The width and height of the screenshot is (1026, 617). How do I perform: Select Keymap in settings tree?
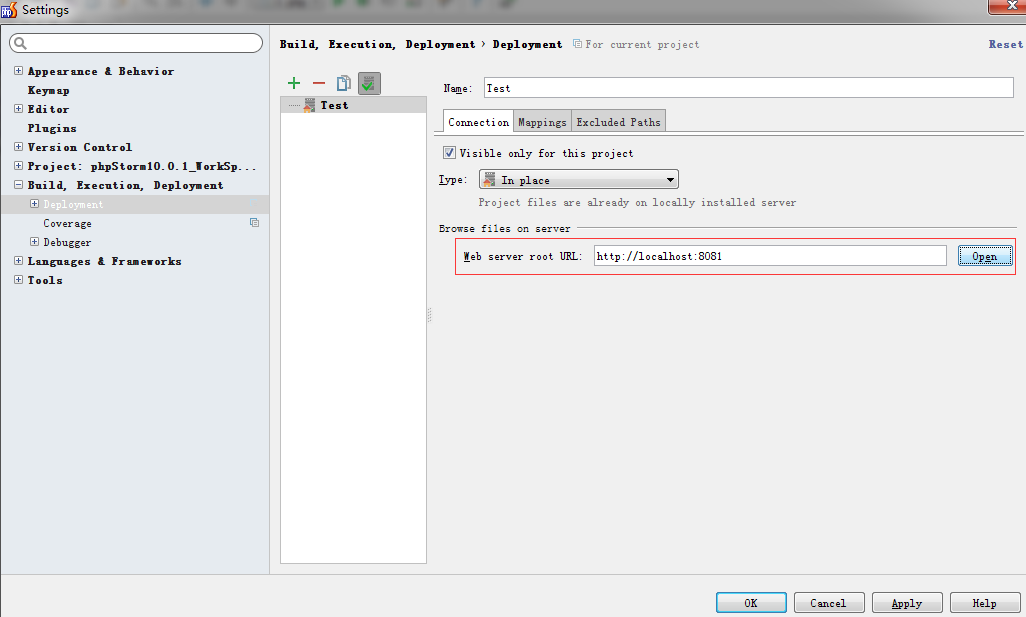(x=48, y=90)
